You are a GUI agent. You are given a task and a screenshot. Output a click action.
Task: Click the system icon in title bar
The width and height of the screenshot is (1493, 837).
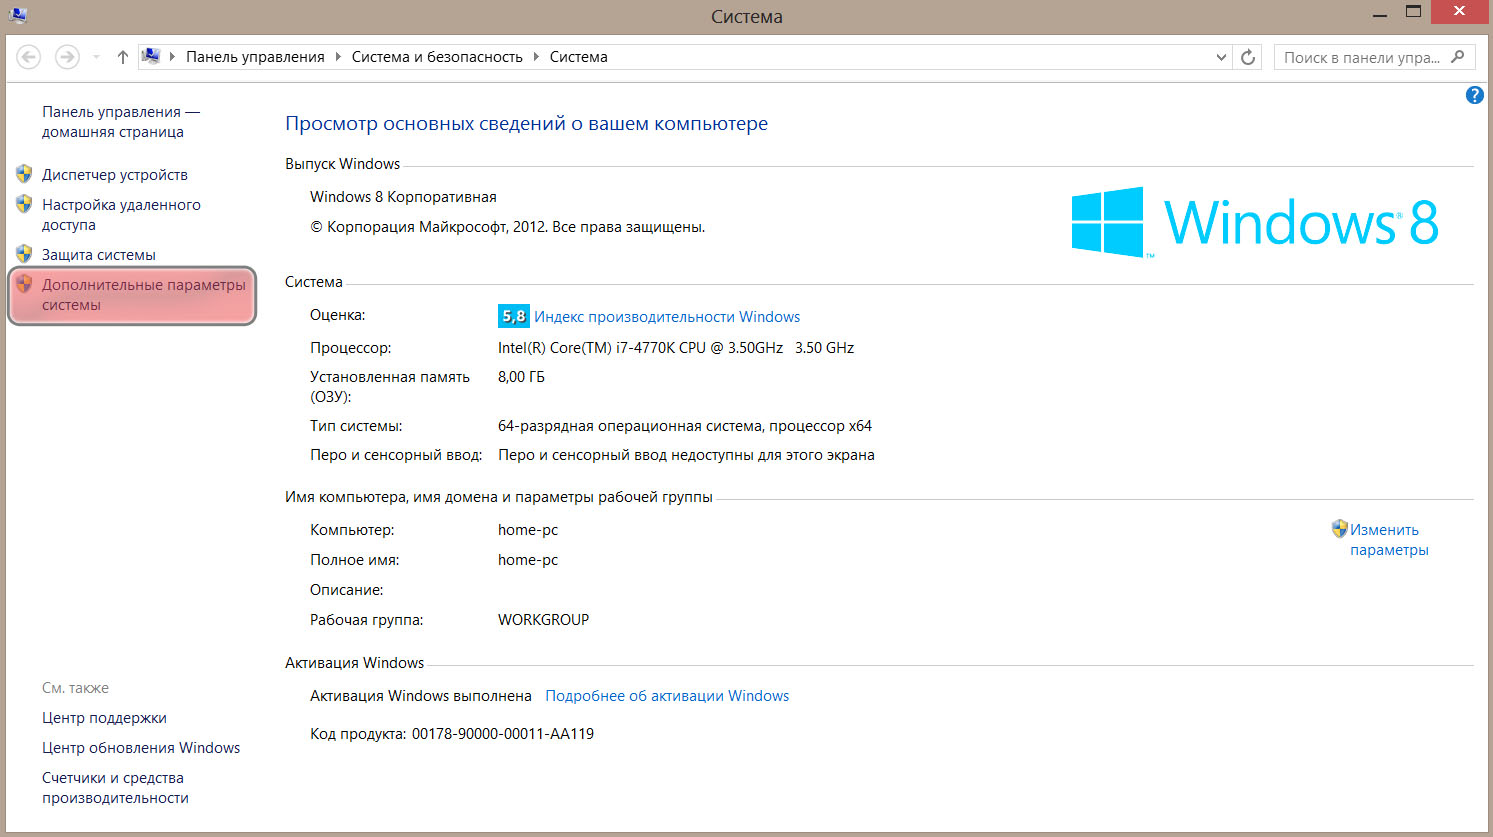pyautogui.click(x=17, y=15)
